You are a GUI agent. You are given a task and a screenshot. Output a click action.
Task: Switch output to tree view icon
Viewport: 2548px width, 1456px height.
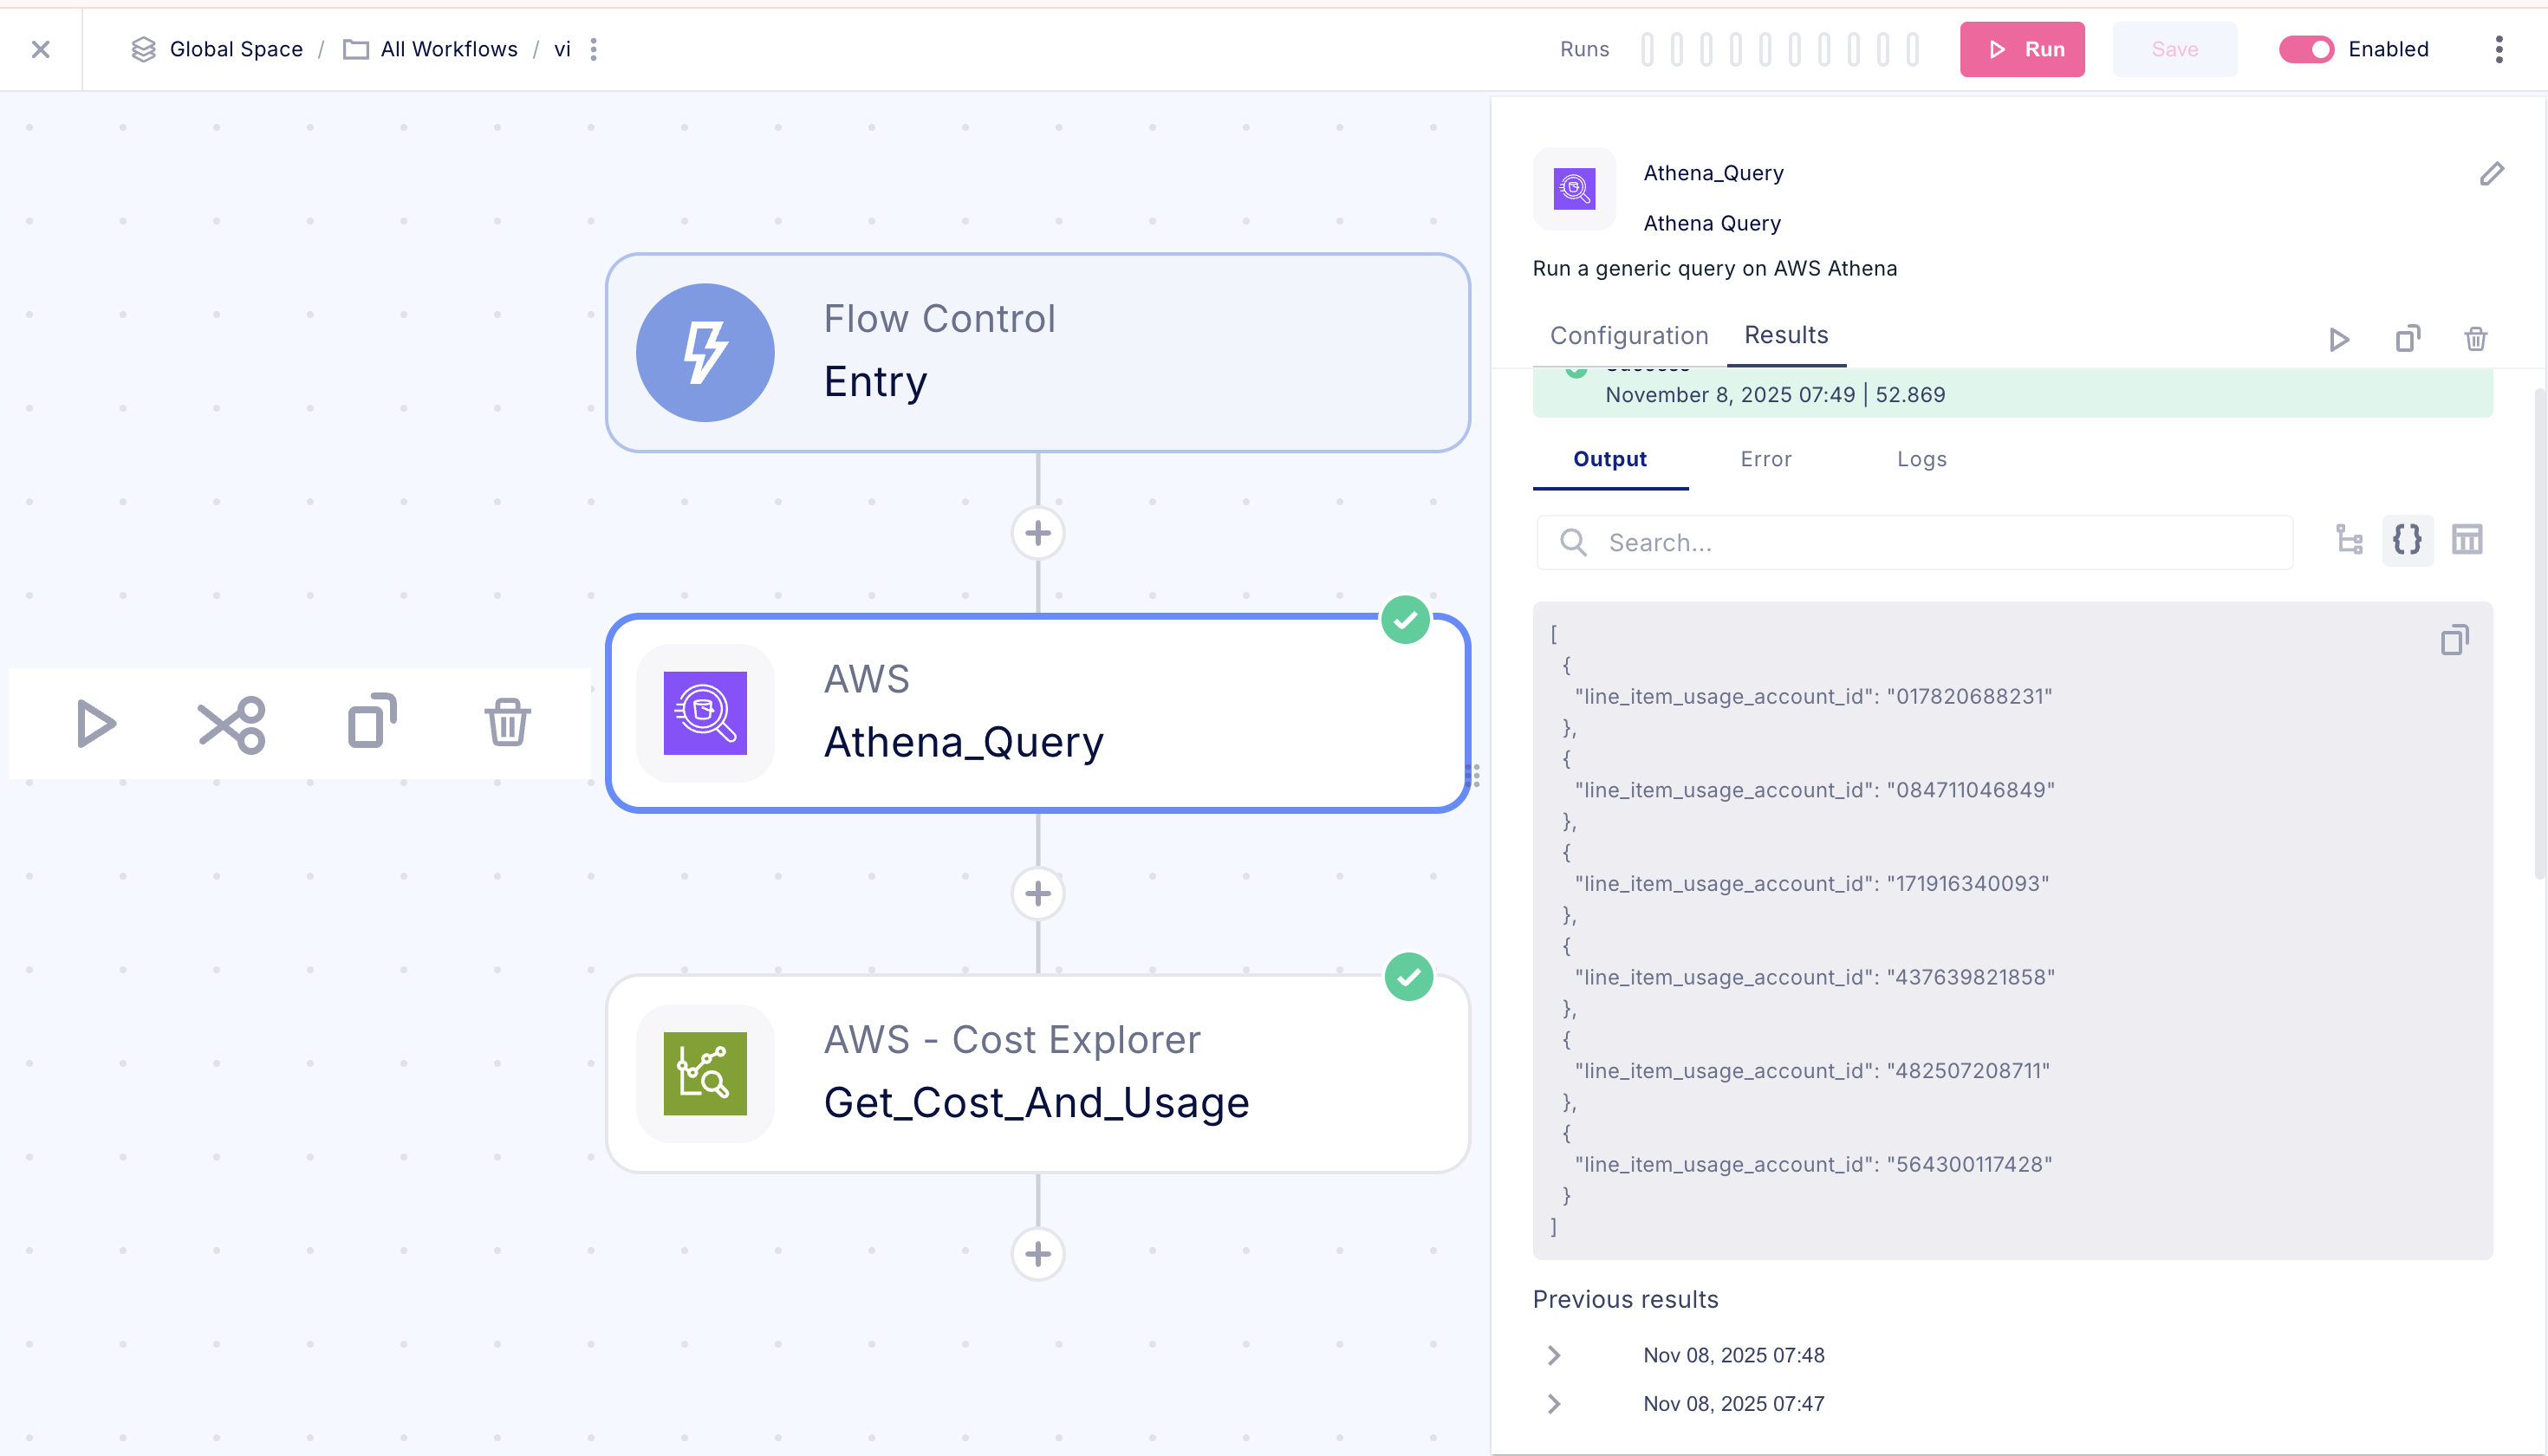point(2349,541)
